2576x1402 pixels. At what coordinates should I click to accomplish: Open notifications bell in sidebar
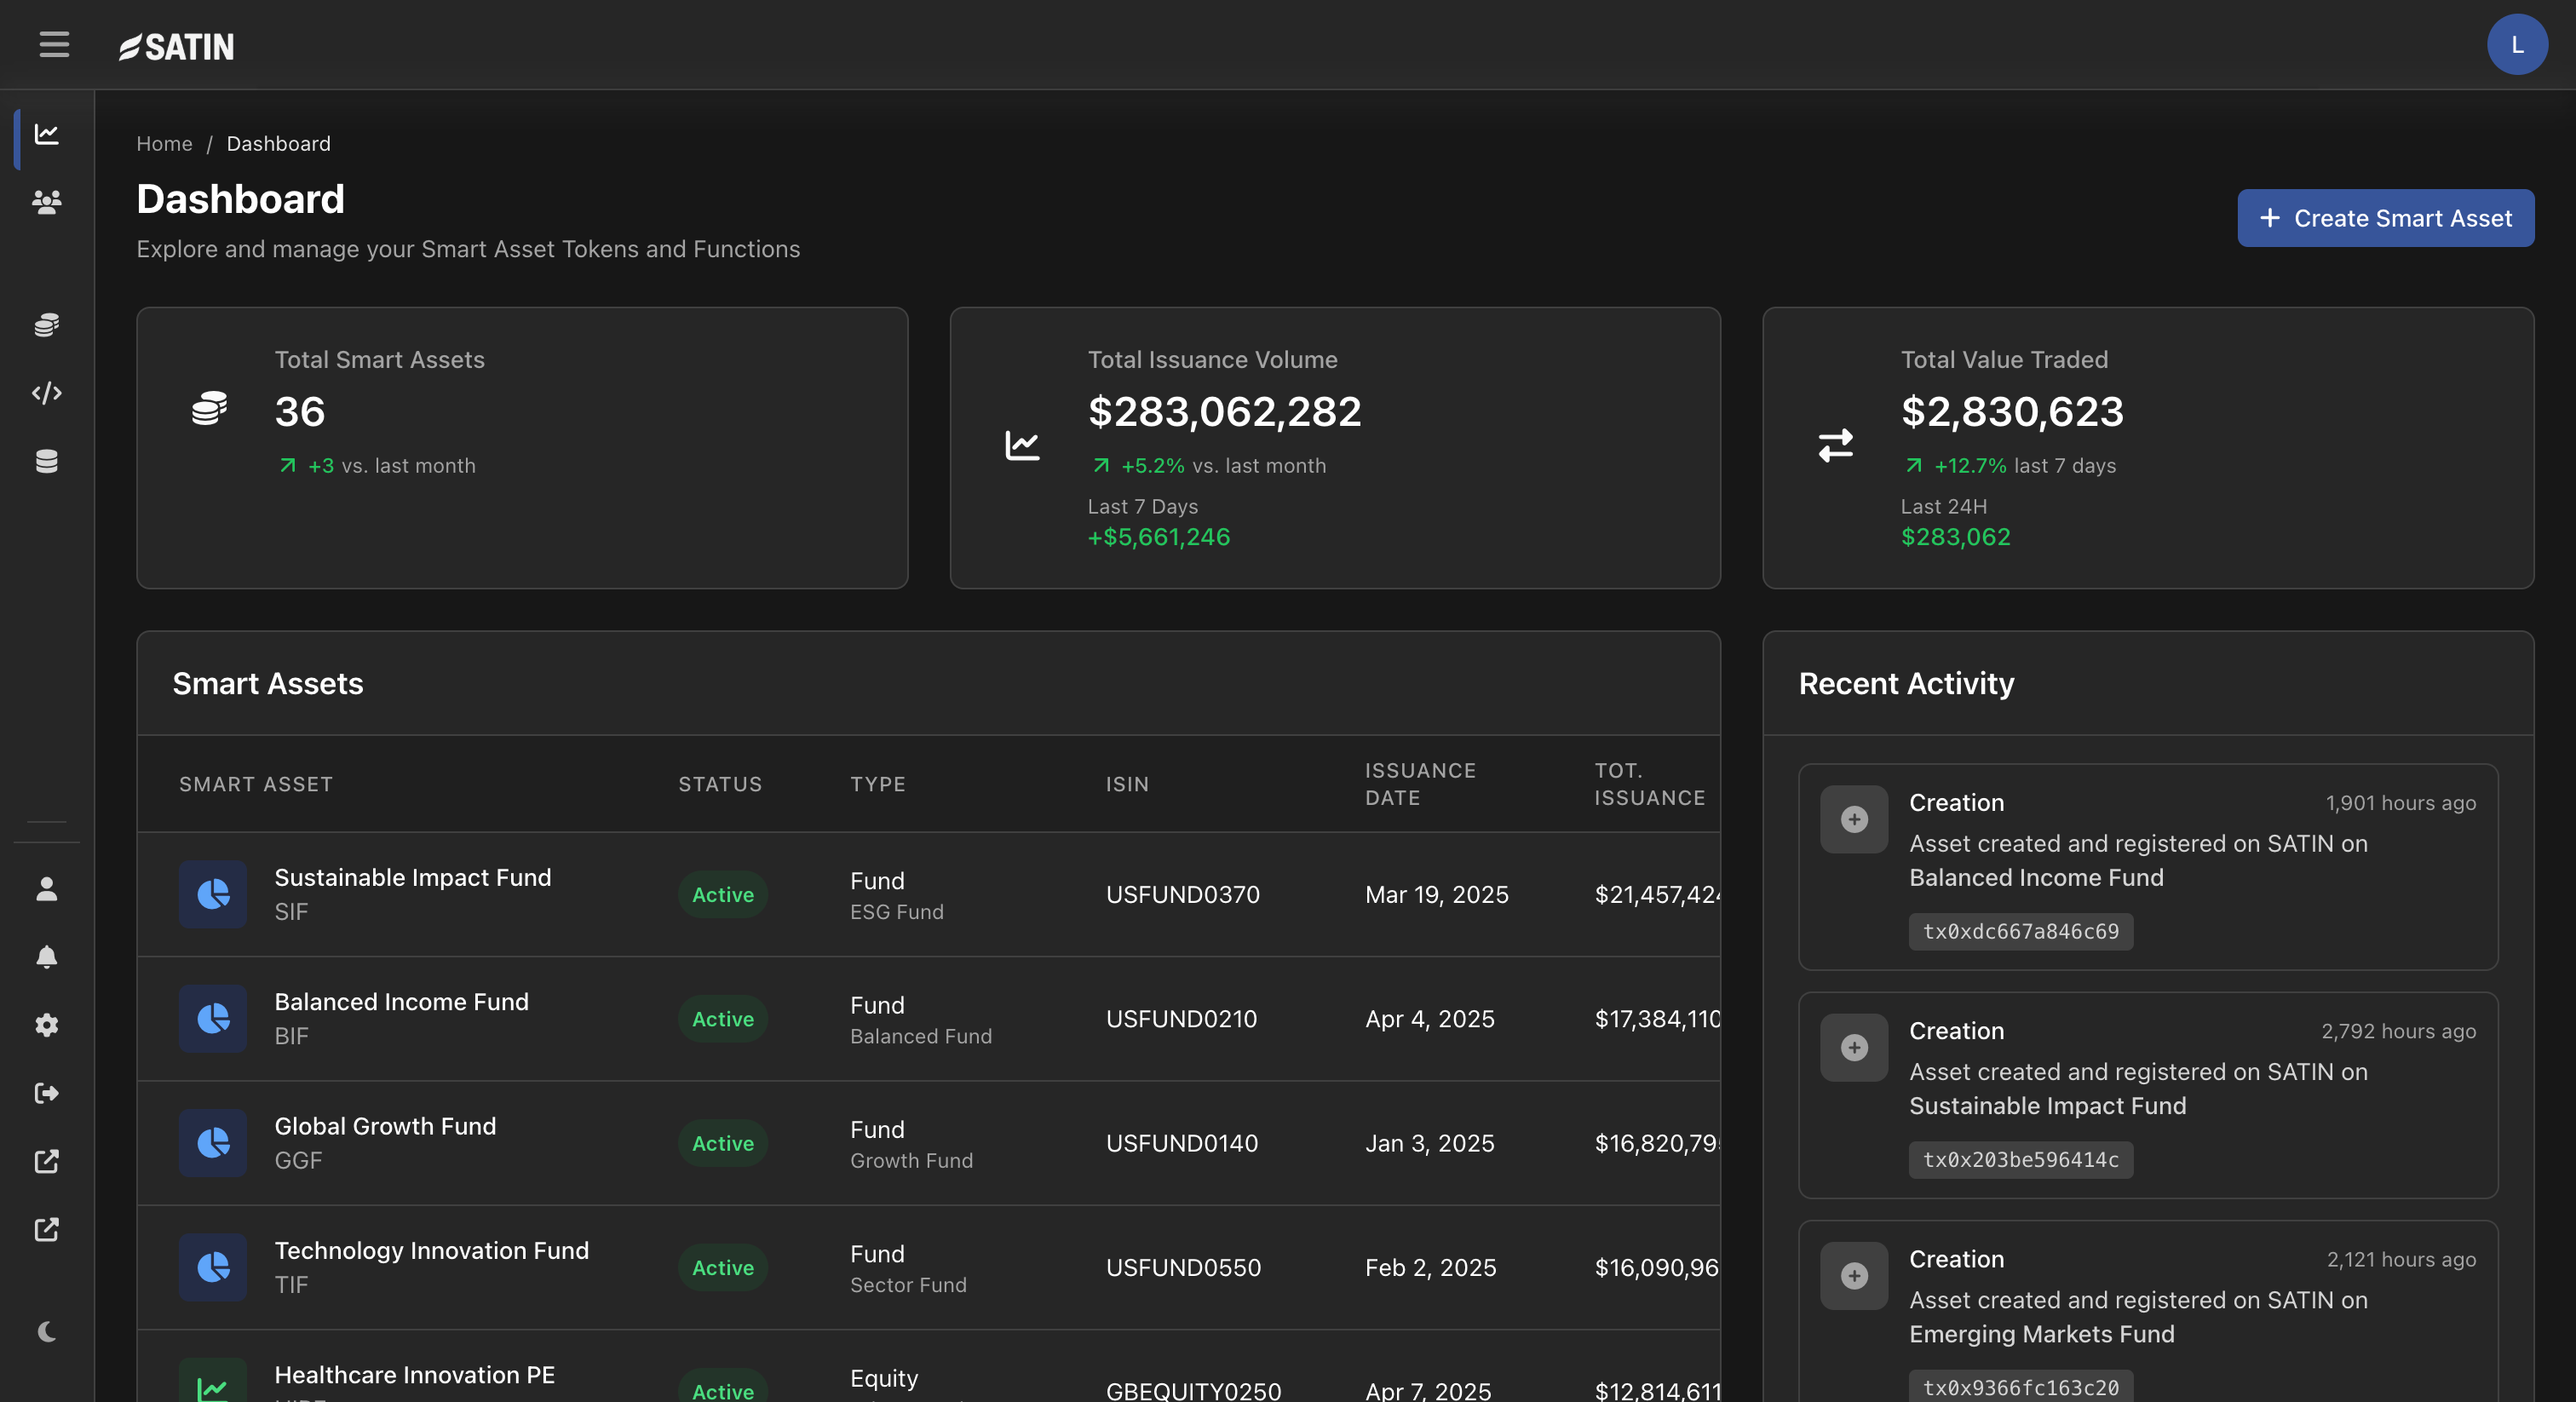point(47,957)
